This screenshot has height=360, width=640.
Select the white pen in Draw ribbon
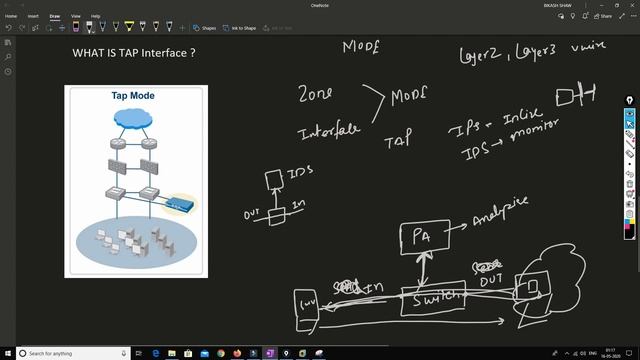89,27
